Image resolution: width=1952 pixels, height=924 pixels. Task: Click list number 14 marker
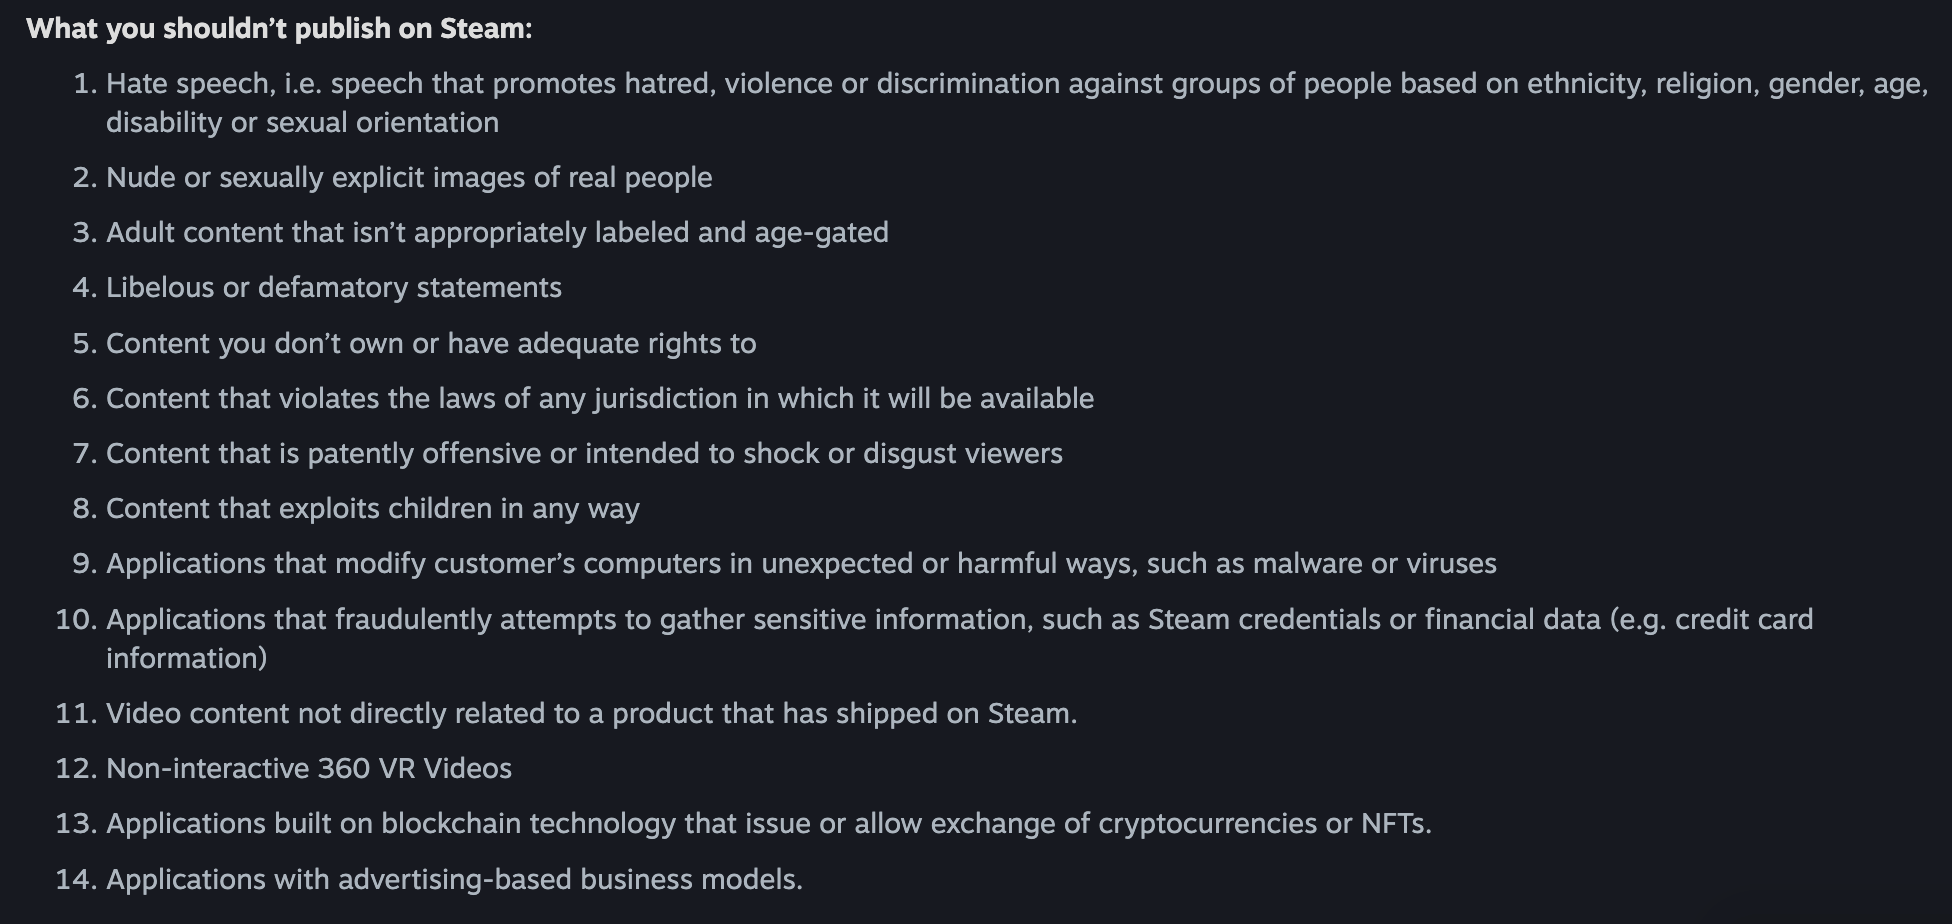click(x=76, y=879)
